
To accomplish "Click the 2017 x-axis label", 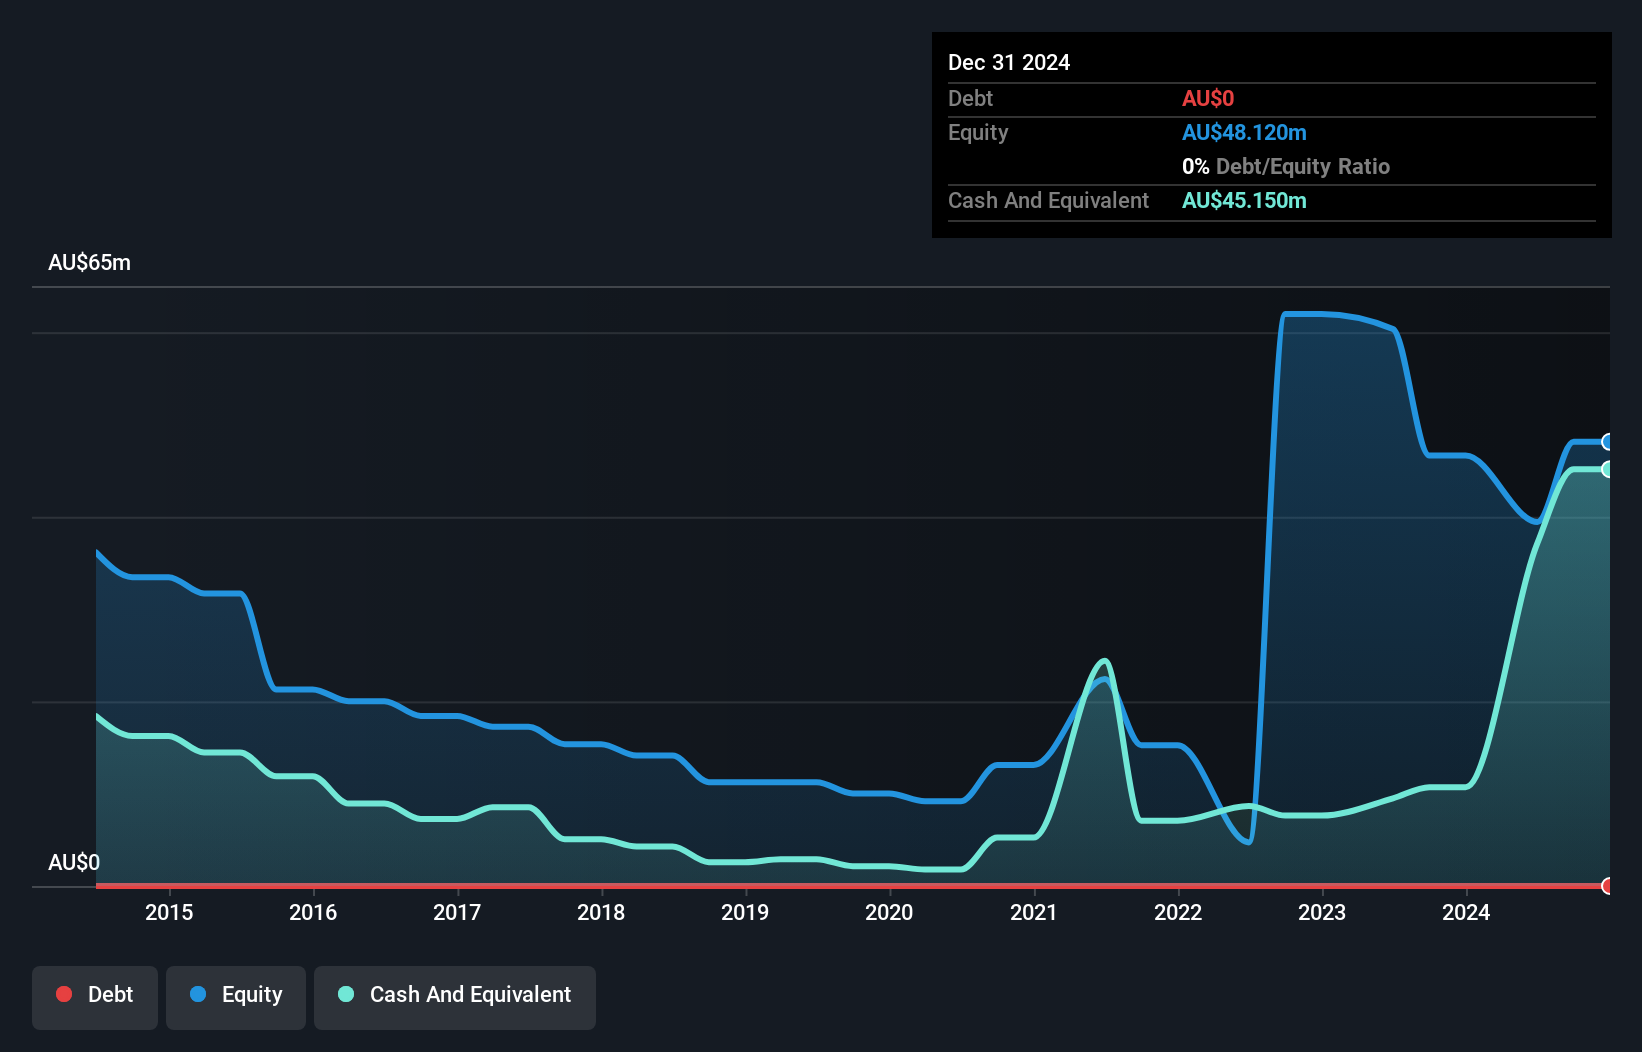I will (457, 912).
